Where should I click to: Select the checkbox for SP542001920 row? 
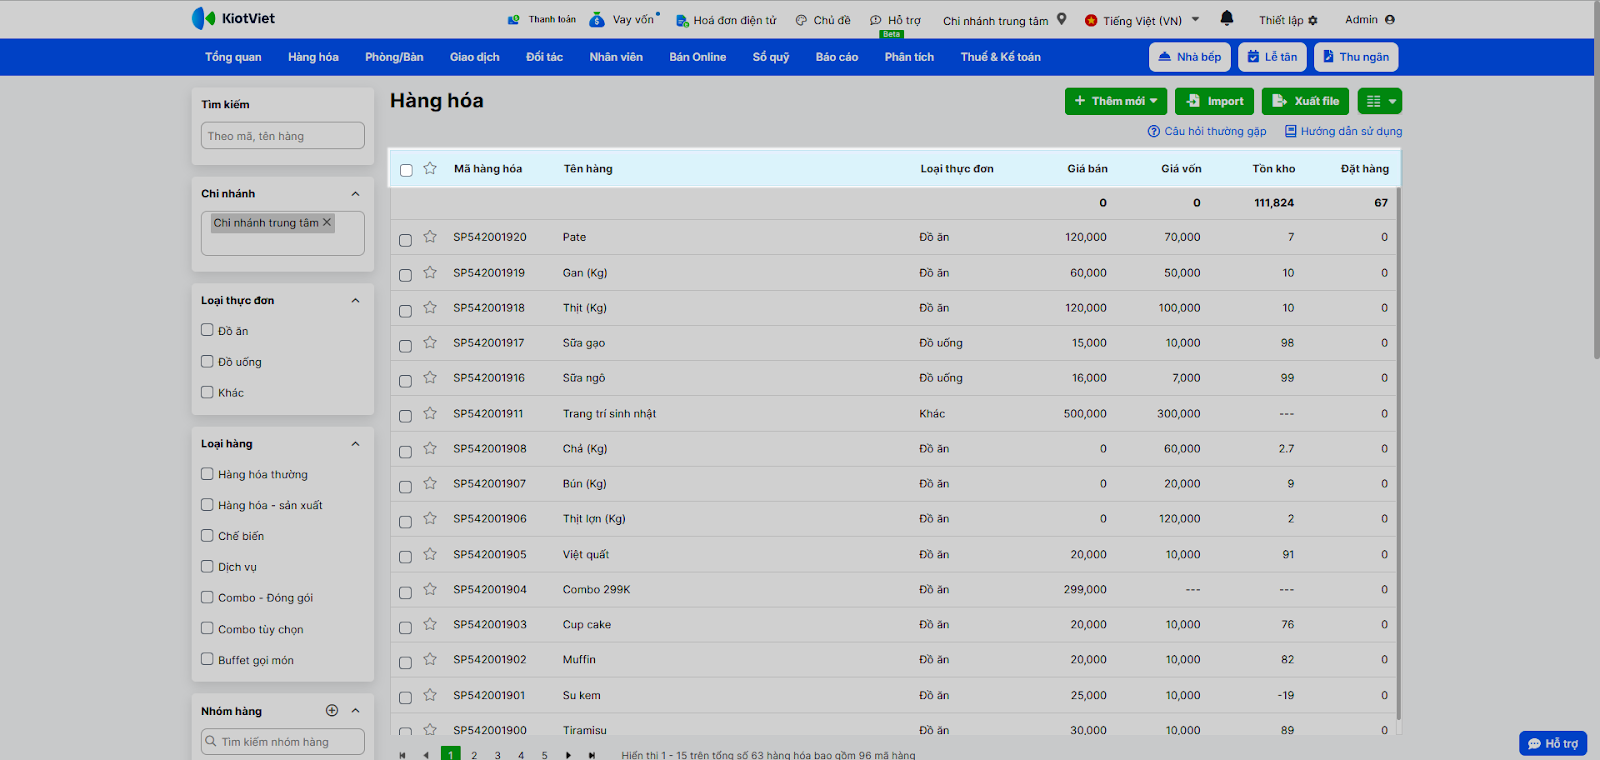pos(405,240)
